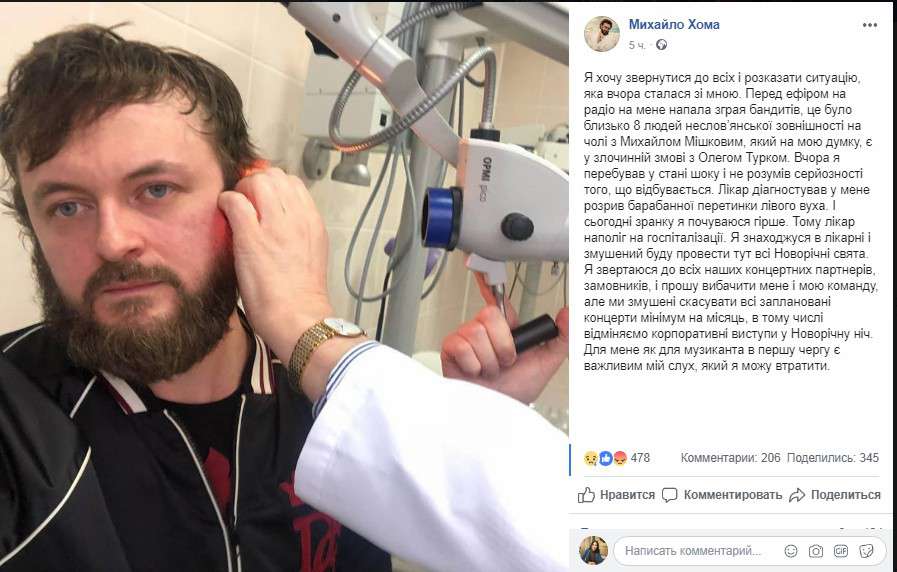This screenshot has height=572, width=897.
Task: Click the sad reaction emoji icon
Action: 591,458
